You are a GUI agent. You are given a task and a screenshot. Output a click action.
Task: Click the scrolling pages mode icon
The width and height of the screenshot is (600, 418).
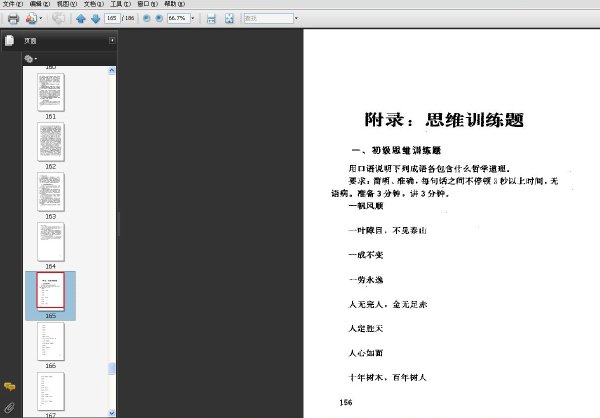(x=211, y=18)
